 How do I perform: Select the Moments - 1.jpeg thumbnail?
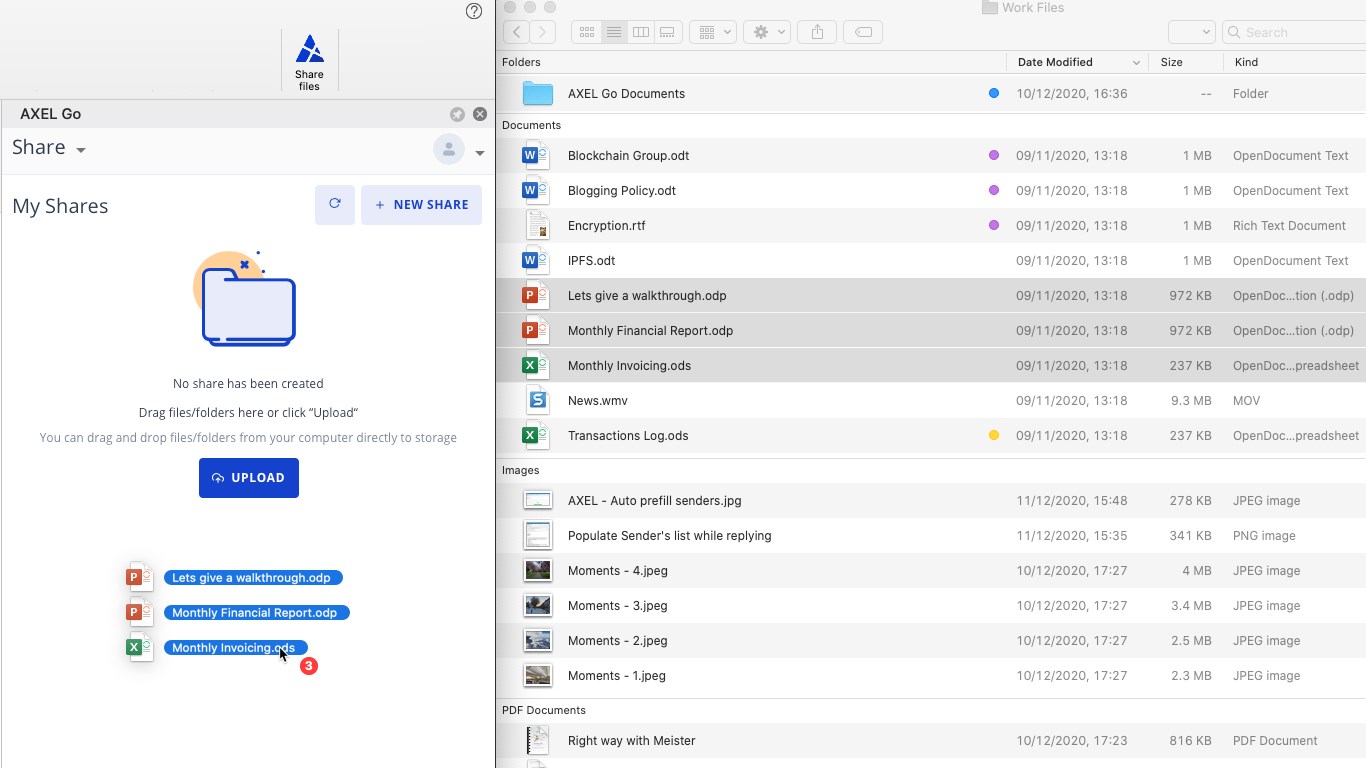coord(537,675)
